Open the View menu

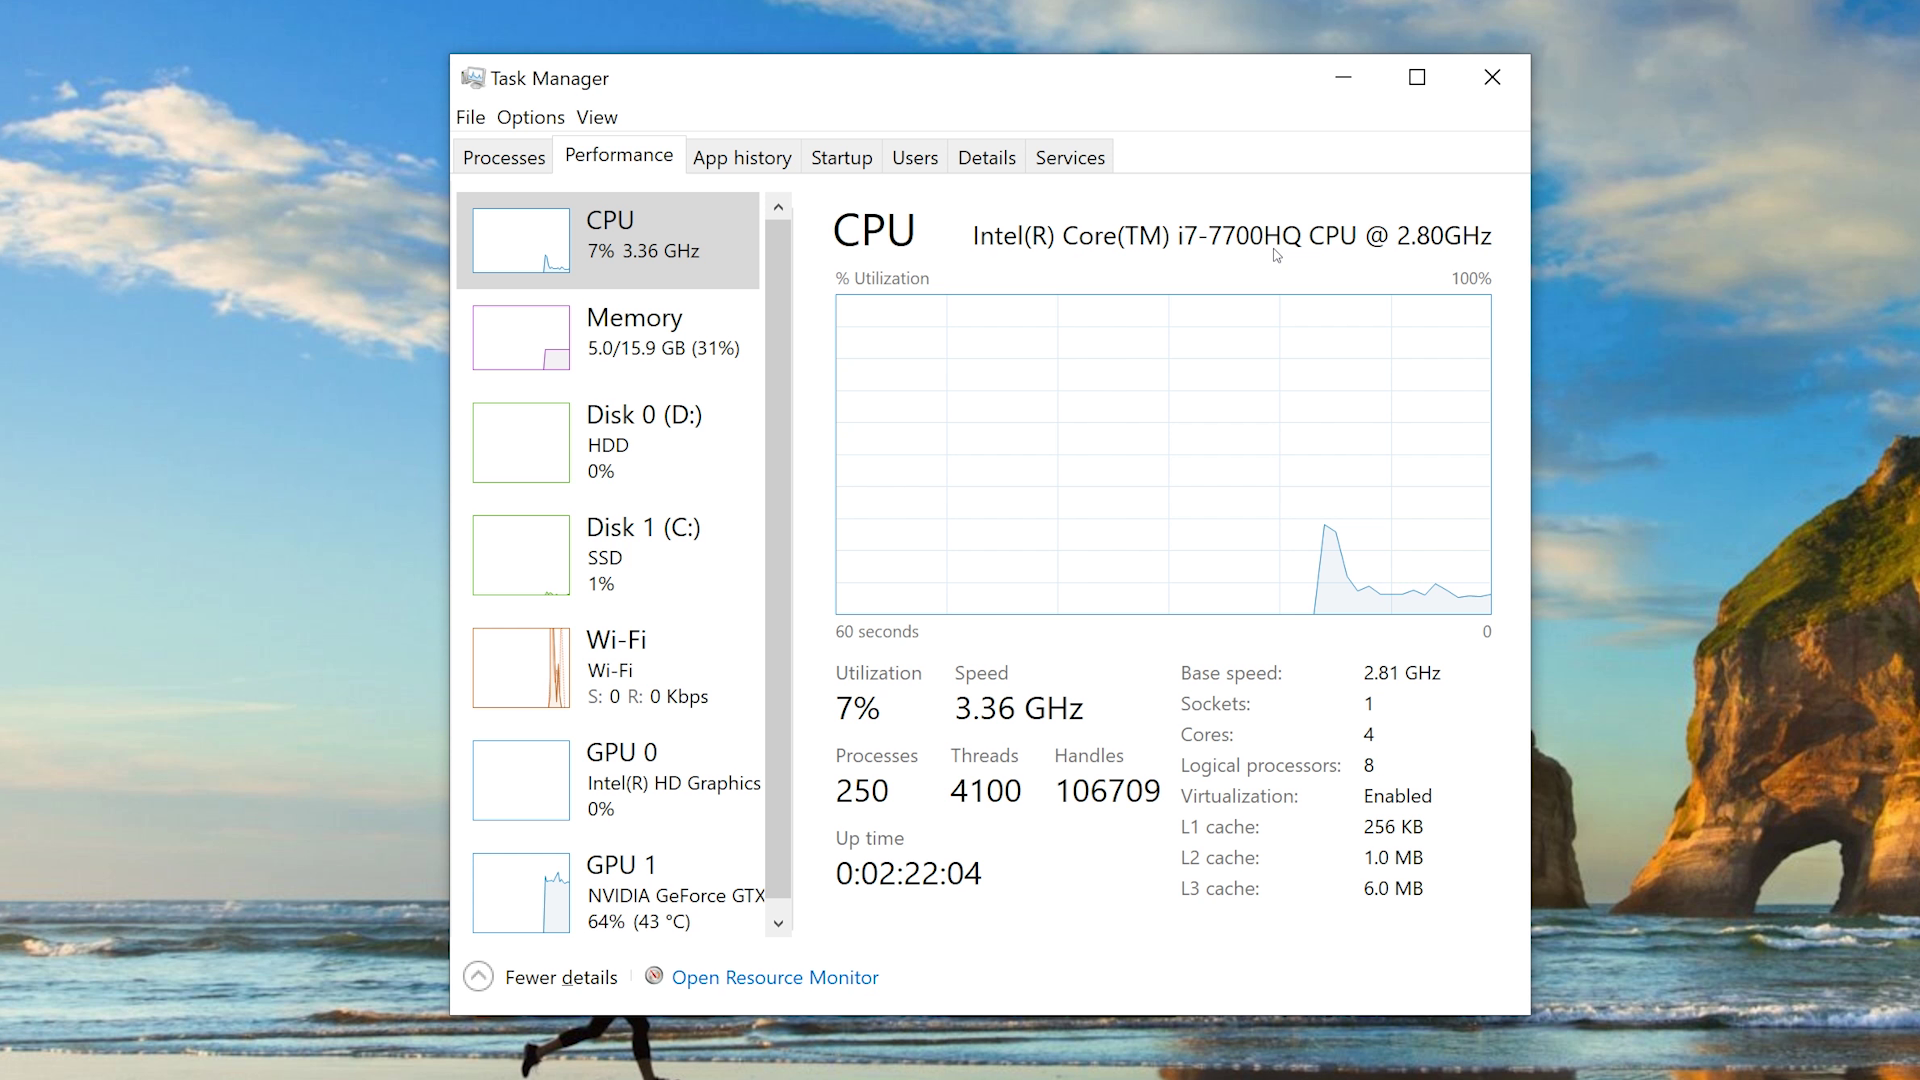pyautogui.click(x=597, y=117)
